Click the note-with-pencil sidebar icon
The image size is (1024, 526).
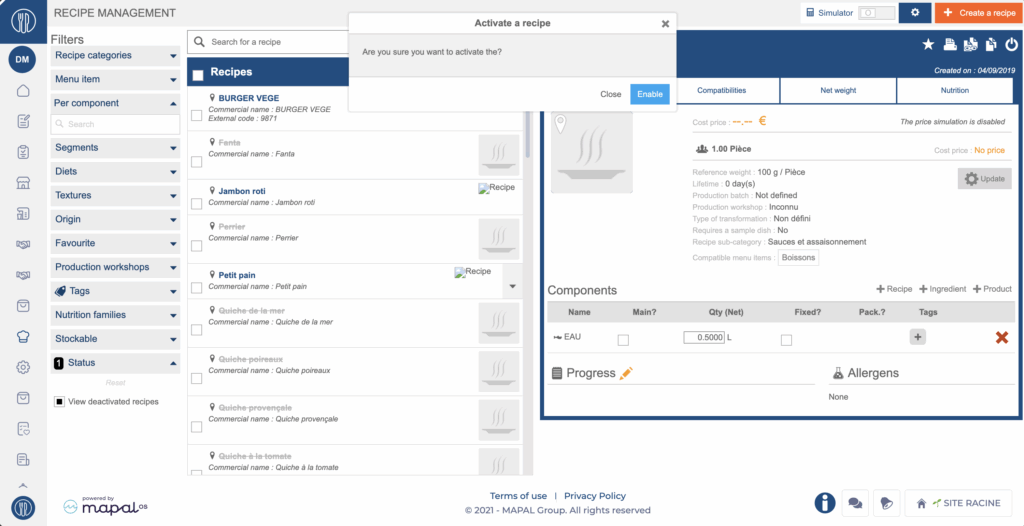point(23,121)
